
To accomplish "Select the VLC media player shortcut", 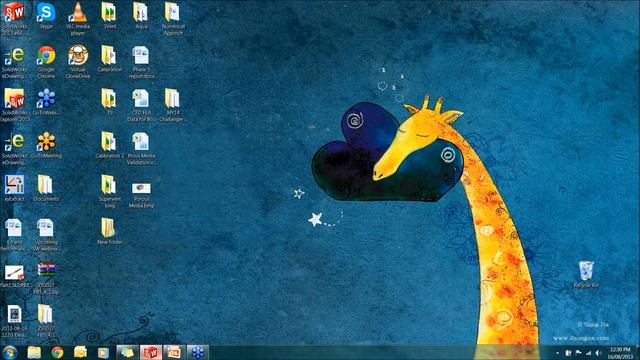I will tap(78, 18).
